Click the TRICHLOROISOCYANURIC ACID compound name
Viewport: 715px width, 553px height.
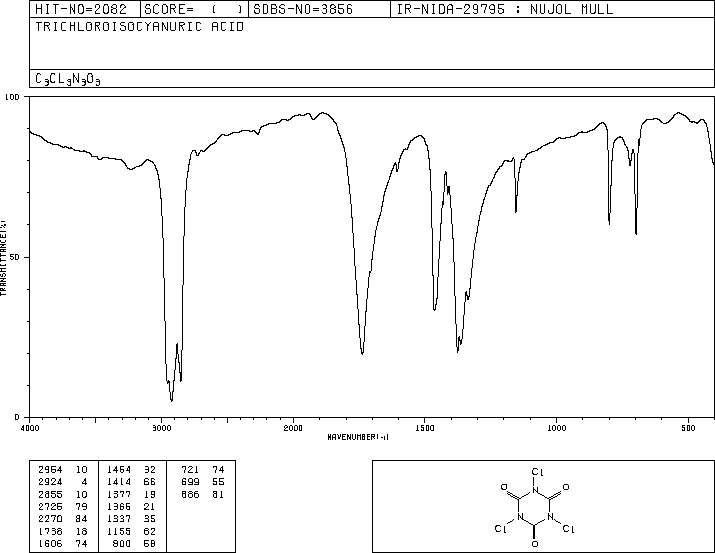[140, 26]
